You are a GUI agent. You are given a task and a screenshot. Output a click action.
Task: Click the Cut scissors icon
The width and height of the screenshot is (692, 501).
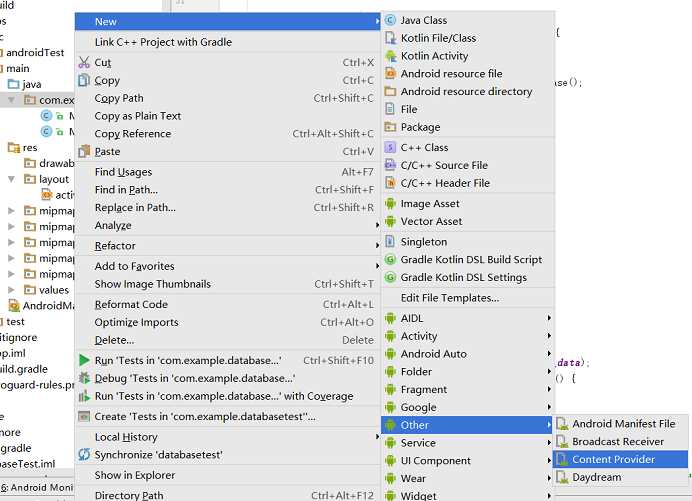pyautogui.click(x=84, y=62)
